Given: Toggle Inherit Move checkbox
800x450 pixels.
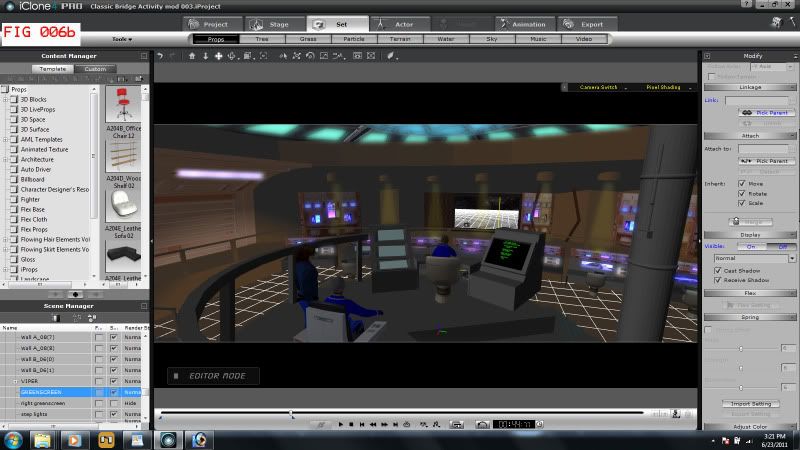Looking at the screenshot, I should (x=742, y=184).
